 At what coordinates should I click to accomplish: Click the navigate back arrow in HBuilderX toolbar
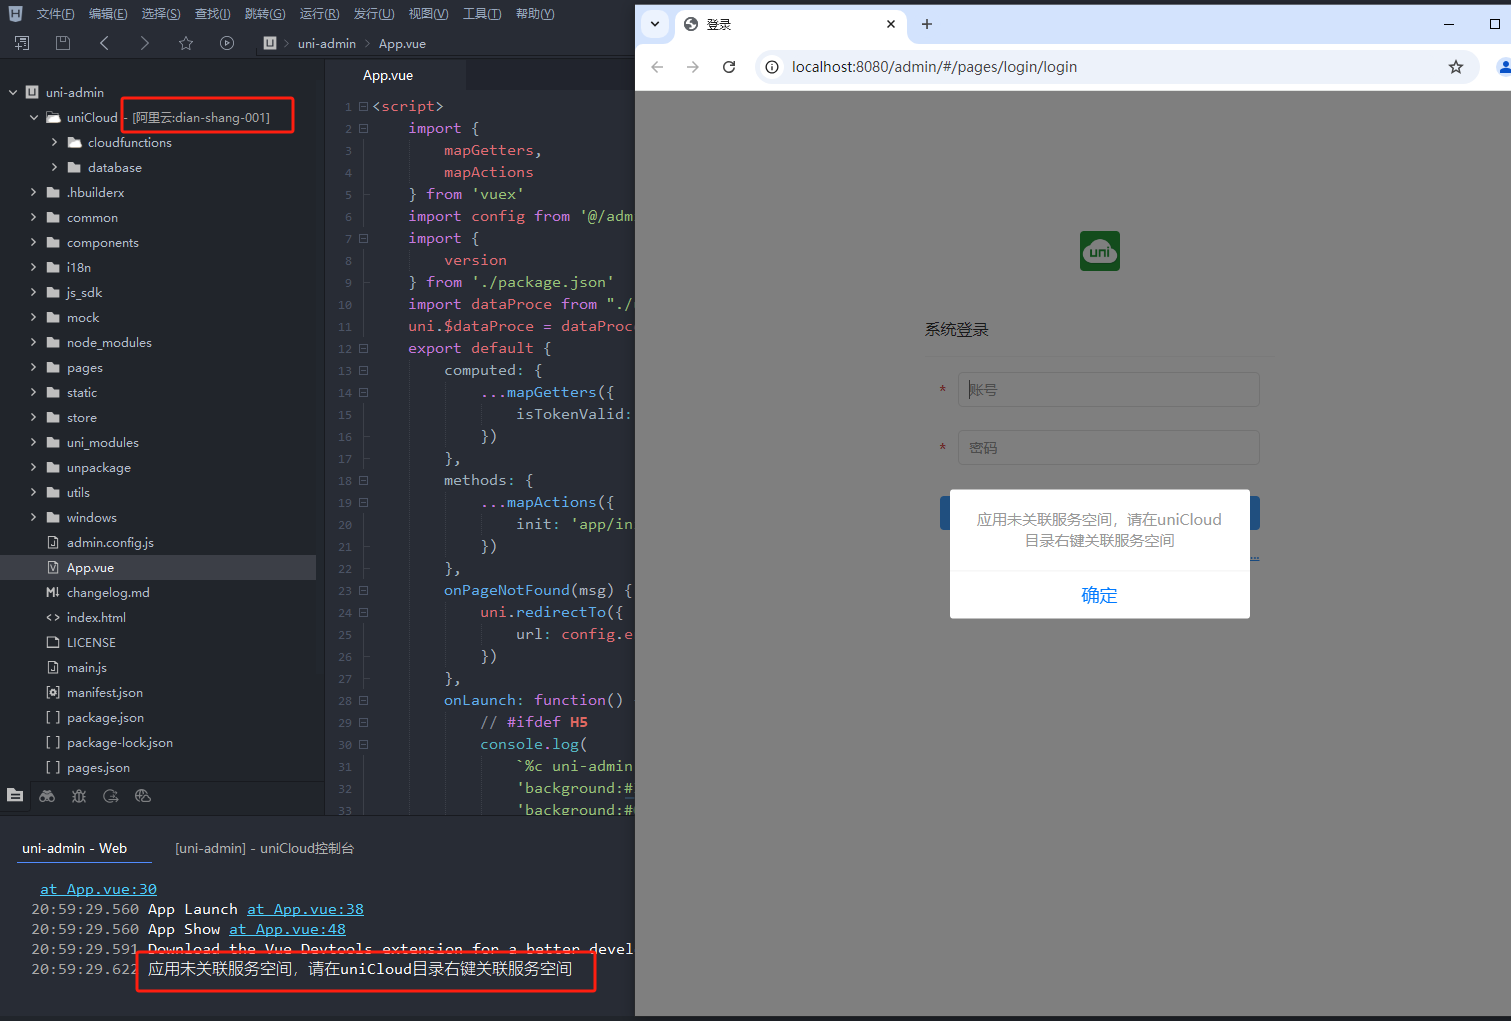[x=104, y=43]
